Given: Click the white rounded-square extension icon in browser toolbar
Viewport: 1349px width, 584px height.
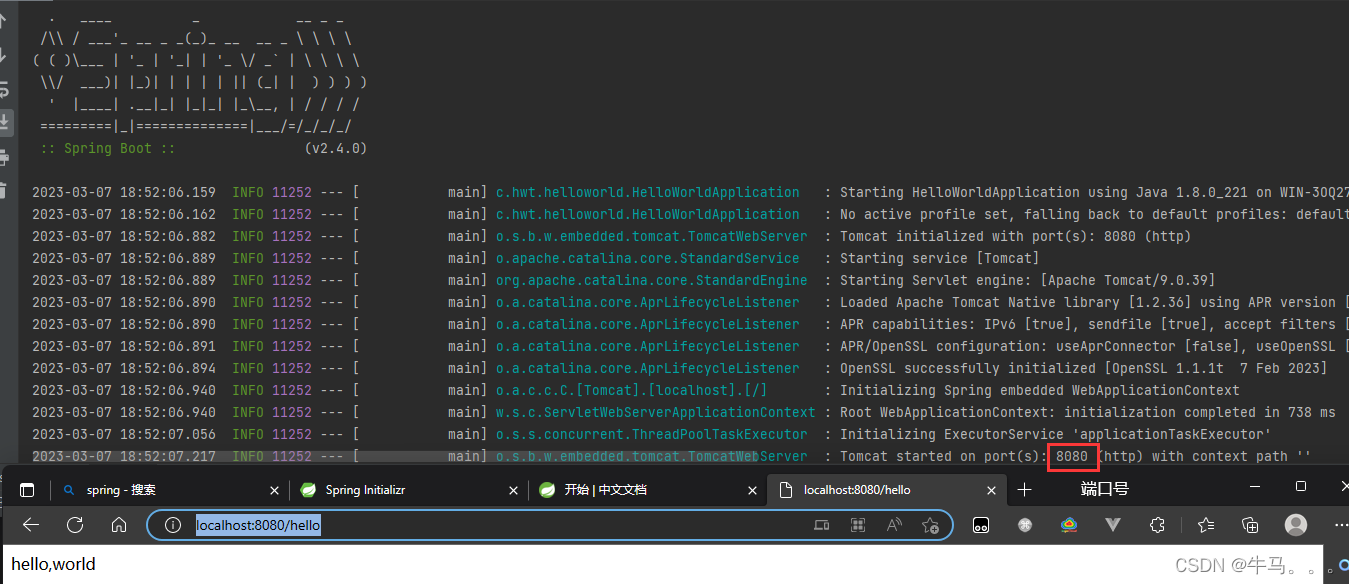Looking at the screenshot, I should 982,525.
